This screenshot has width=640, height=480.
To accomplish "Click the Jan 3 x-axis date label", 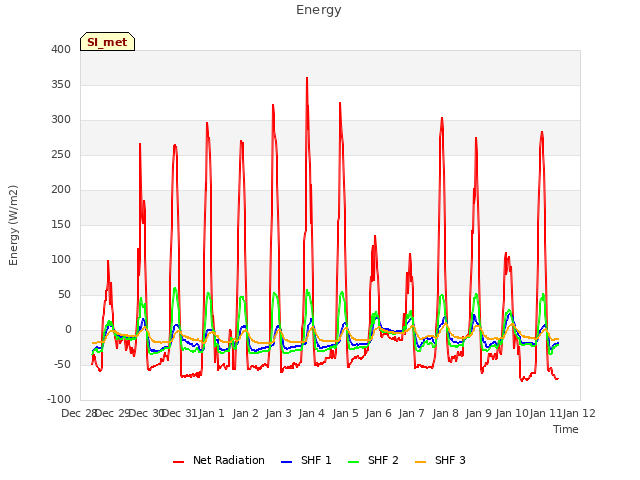I will 279,413.
